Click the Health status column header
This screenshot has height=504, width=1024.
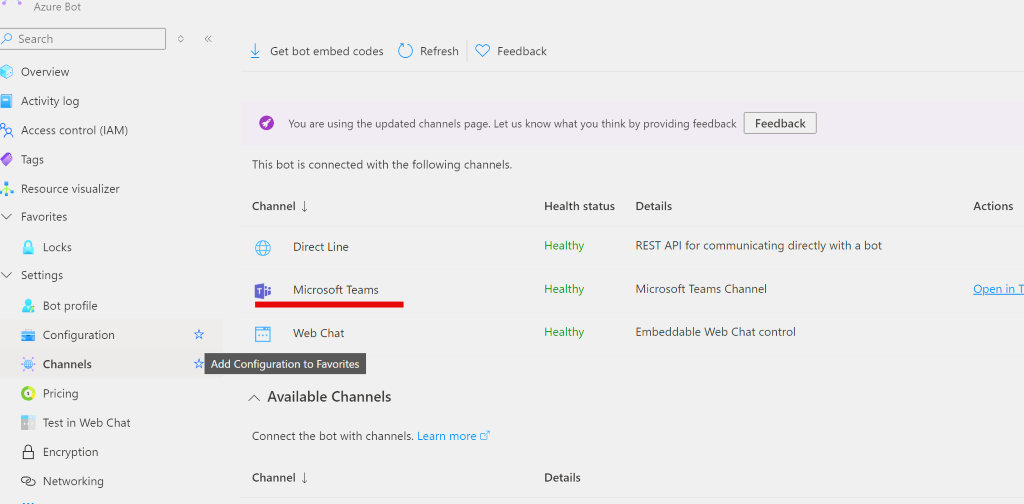click(x=579, y=206)
